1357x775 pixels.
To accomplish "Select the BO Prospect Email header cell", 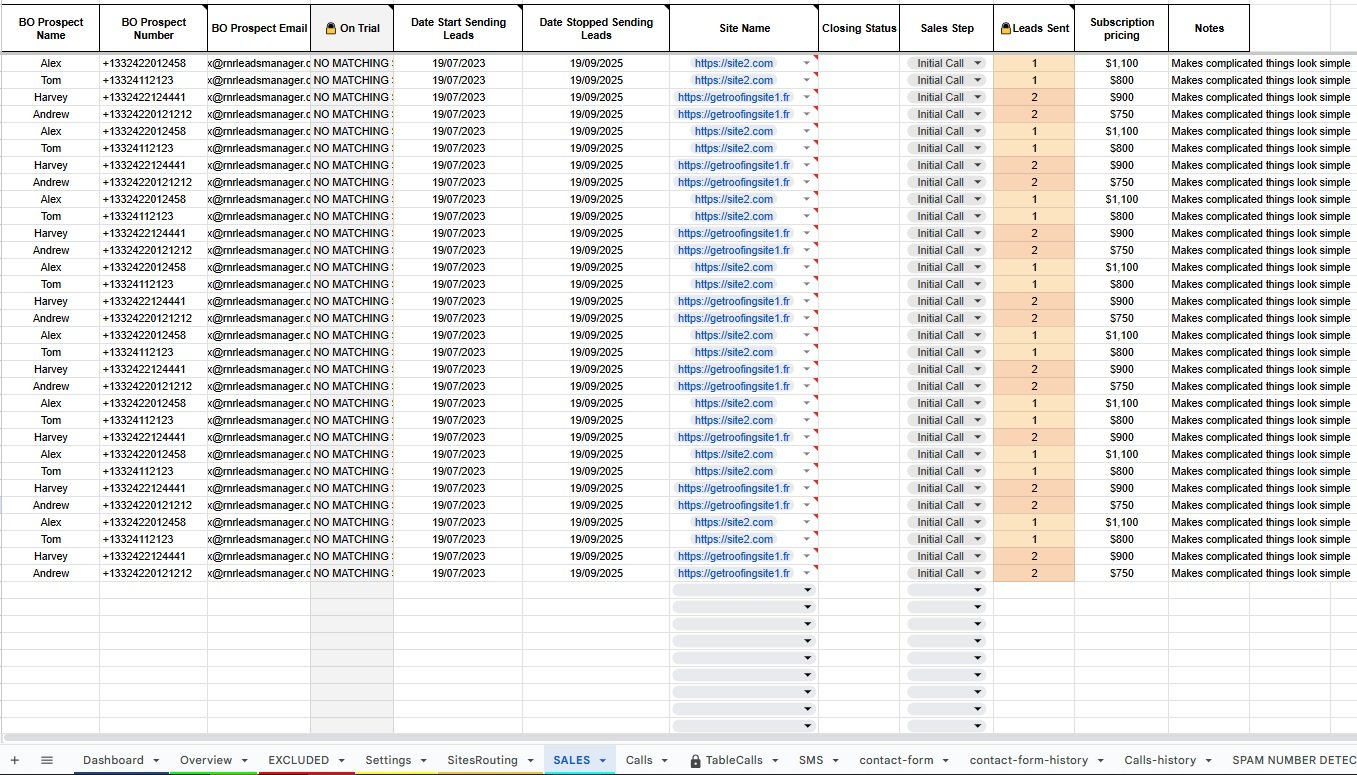I will [259, 28].
